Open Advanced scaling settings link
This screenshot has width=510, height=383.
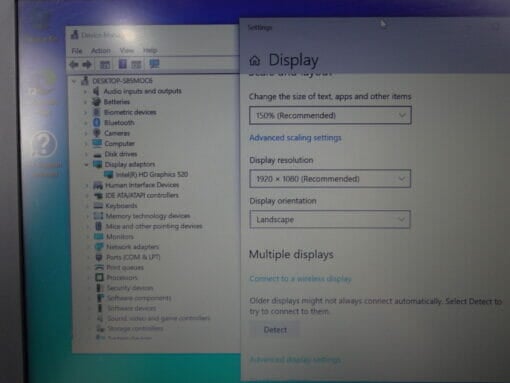point(295,138)
